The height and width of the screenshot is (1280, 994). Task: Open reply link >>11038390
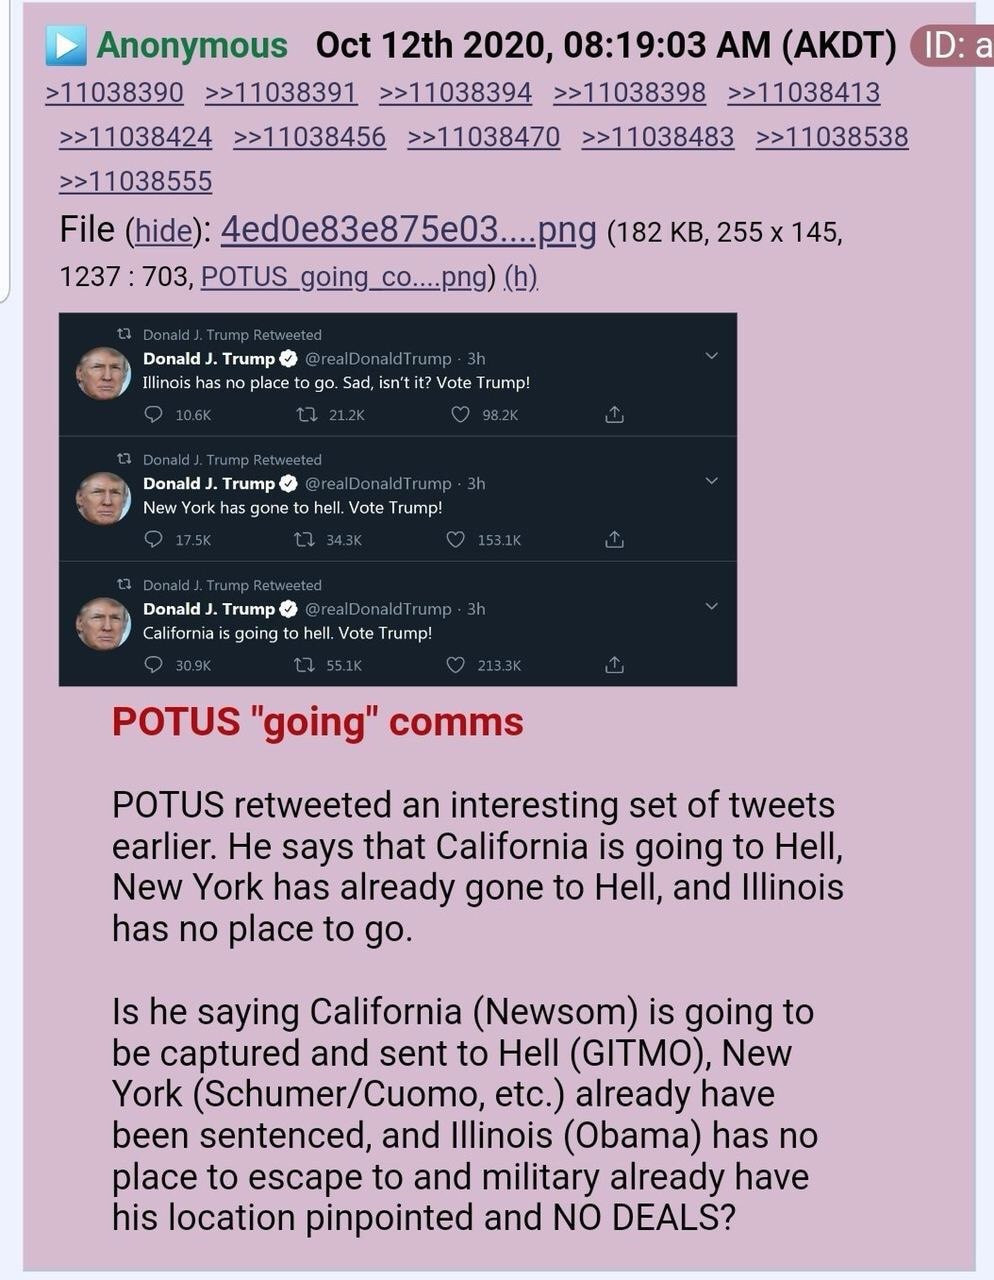coord(114,93)
